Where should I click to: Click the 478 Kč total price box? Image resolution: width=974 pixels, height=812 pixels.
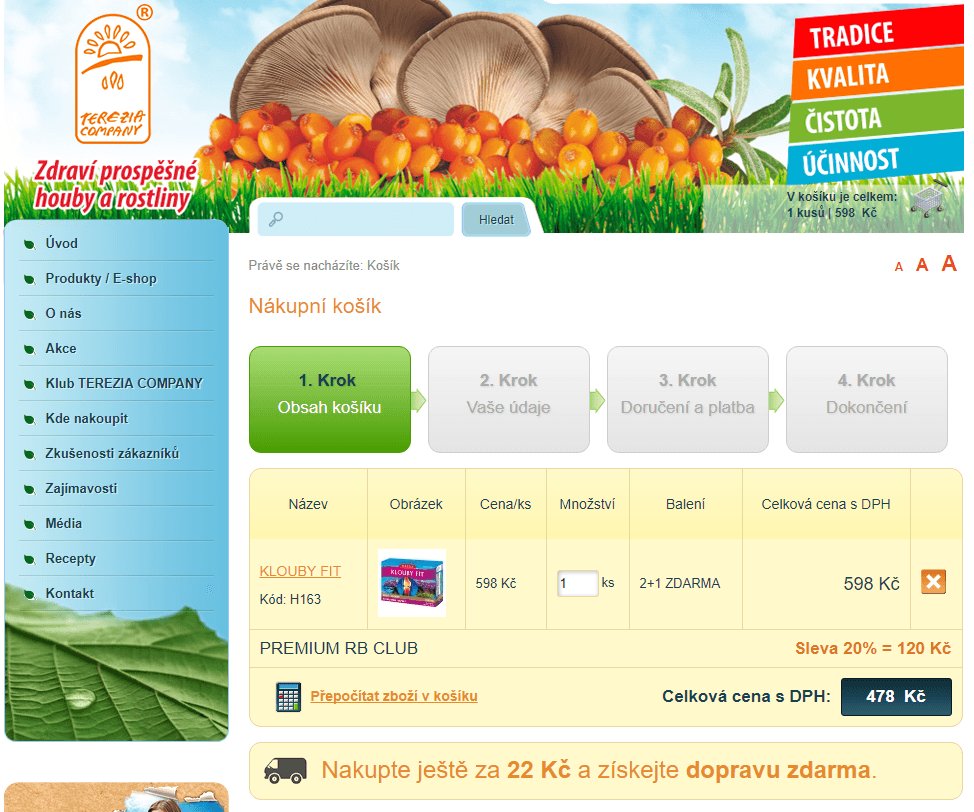[x=896, y=696]
